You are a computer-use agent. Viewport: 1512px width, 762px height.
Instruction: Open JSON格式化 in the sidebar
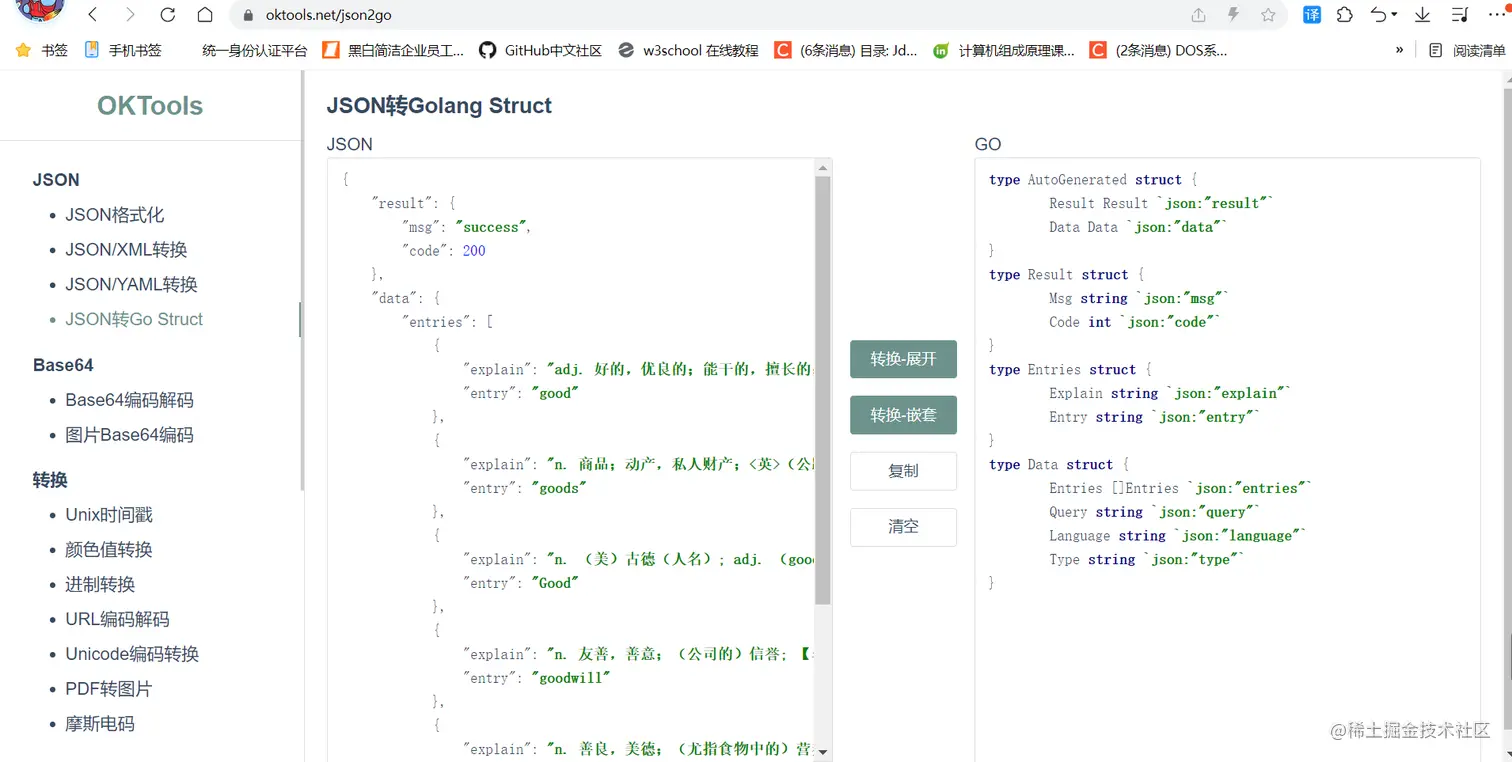(x=115, y=215)
